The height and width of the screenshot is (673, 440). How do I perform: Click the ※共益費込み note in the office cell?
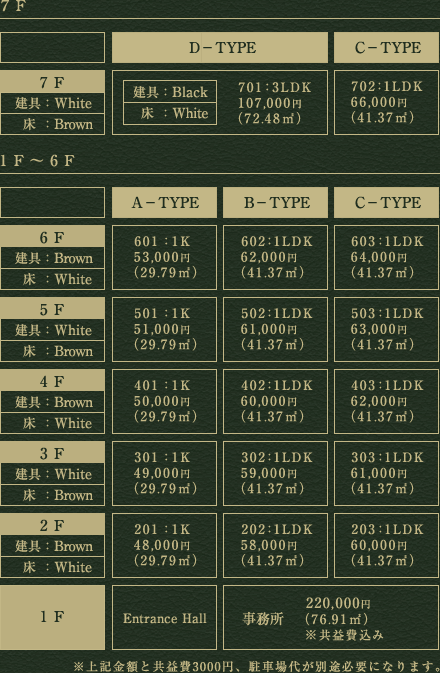pyautogui.click(x=344, y=635)
